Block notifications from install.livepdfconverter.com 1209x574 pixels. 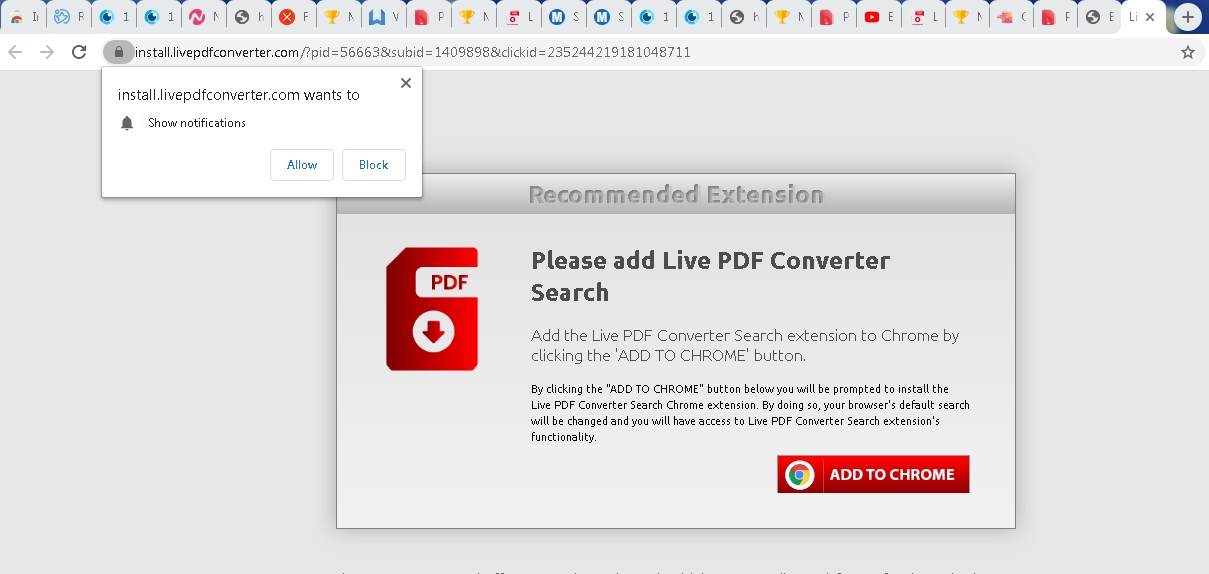pyautogui.click(x=374, y=165)
